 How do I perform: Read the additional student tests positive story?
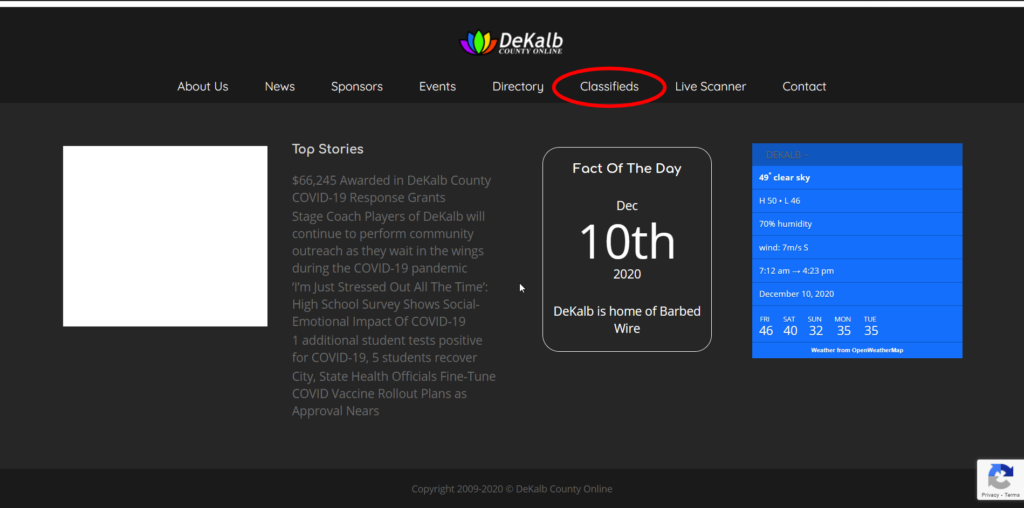point(385,349)
